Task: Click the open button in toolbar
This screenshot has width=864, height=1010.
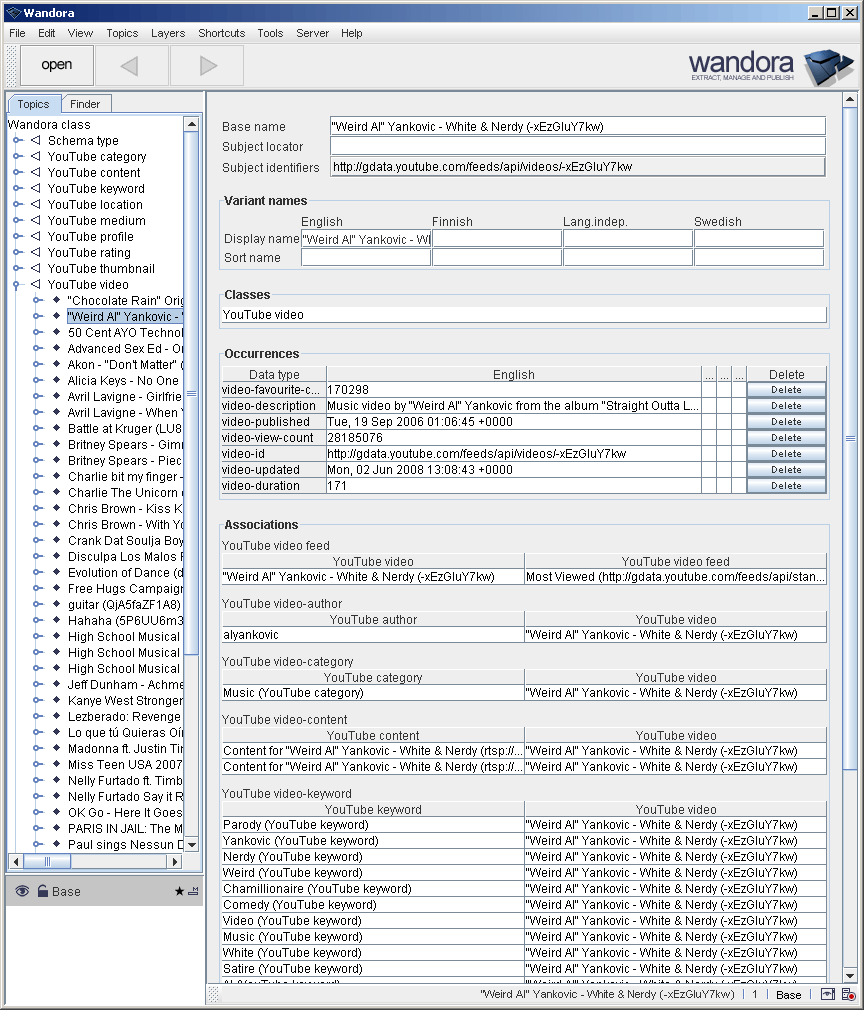Action: [x=57, y=66]
